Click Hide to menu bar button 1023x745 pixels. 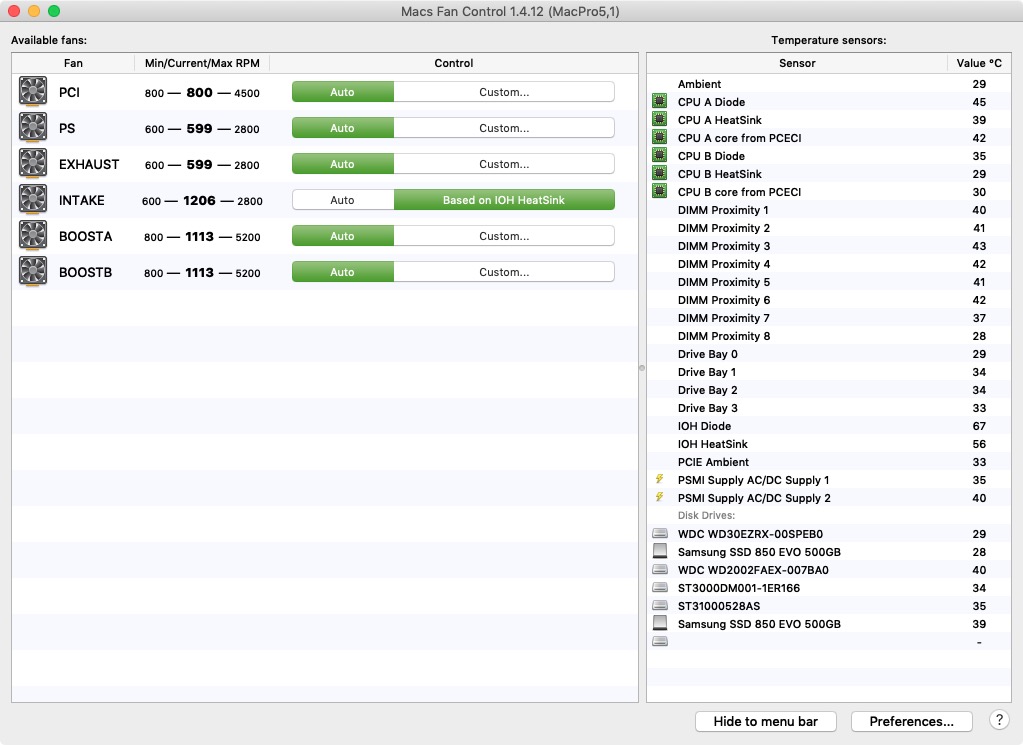point(765,721)
